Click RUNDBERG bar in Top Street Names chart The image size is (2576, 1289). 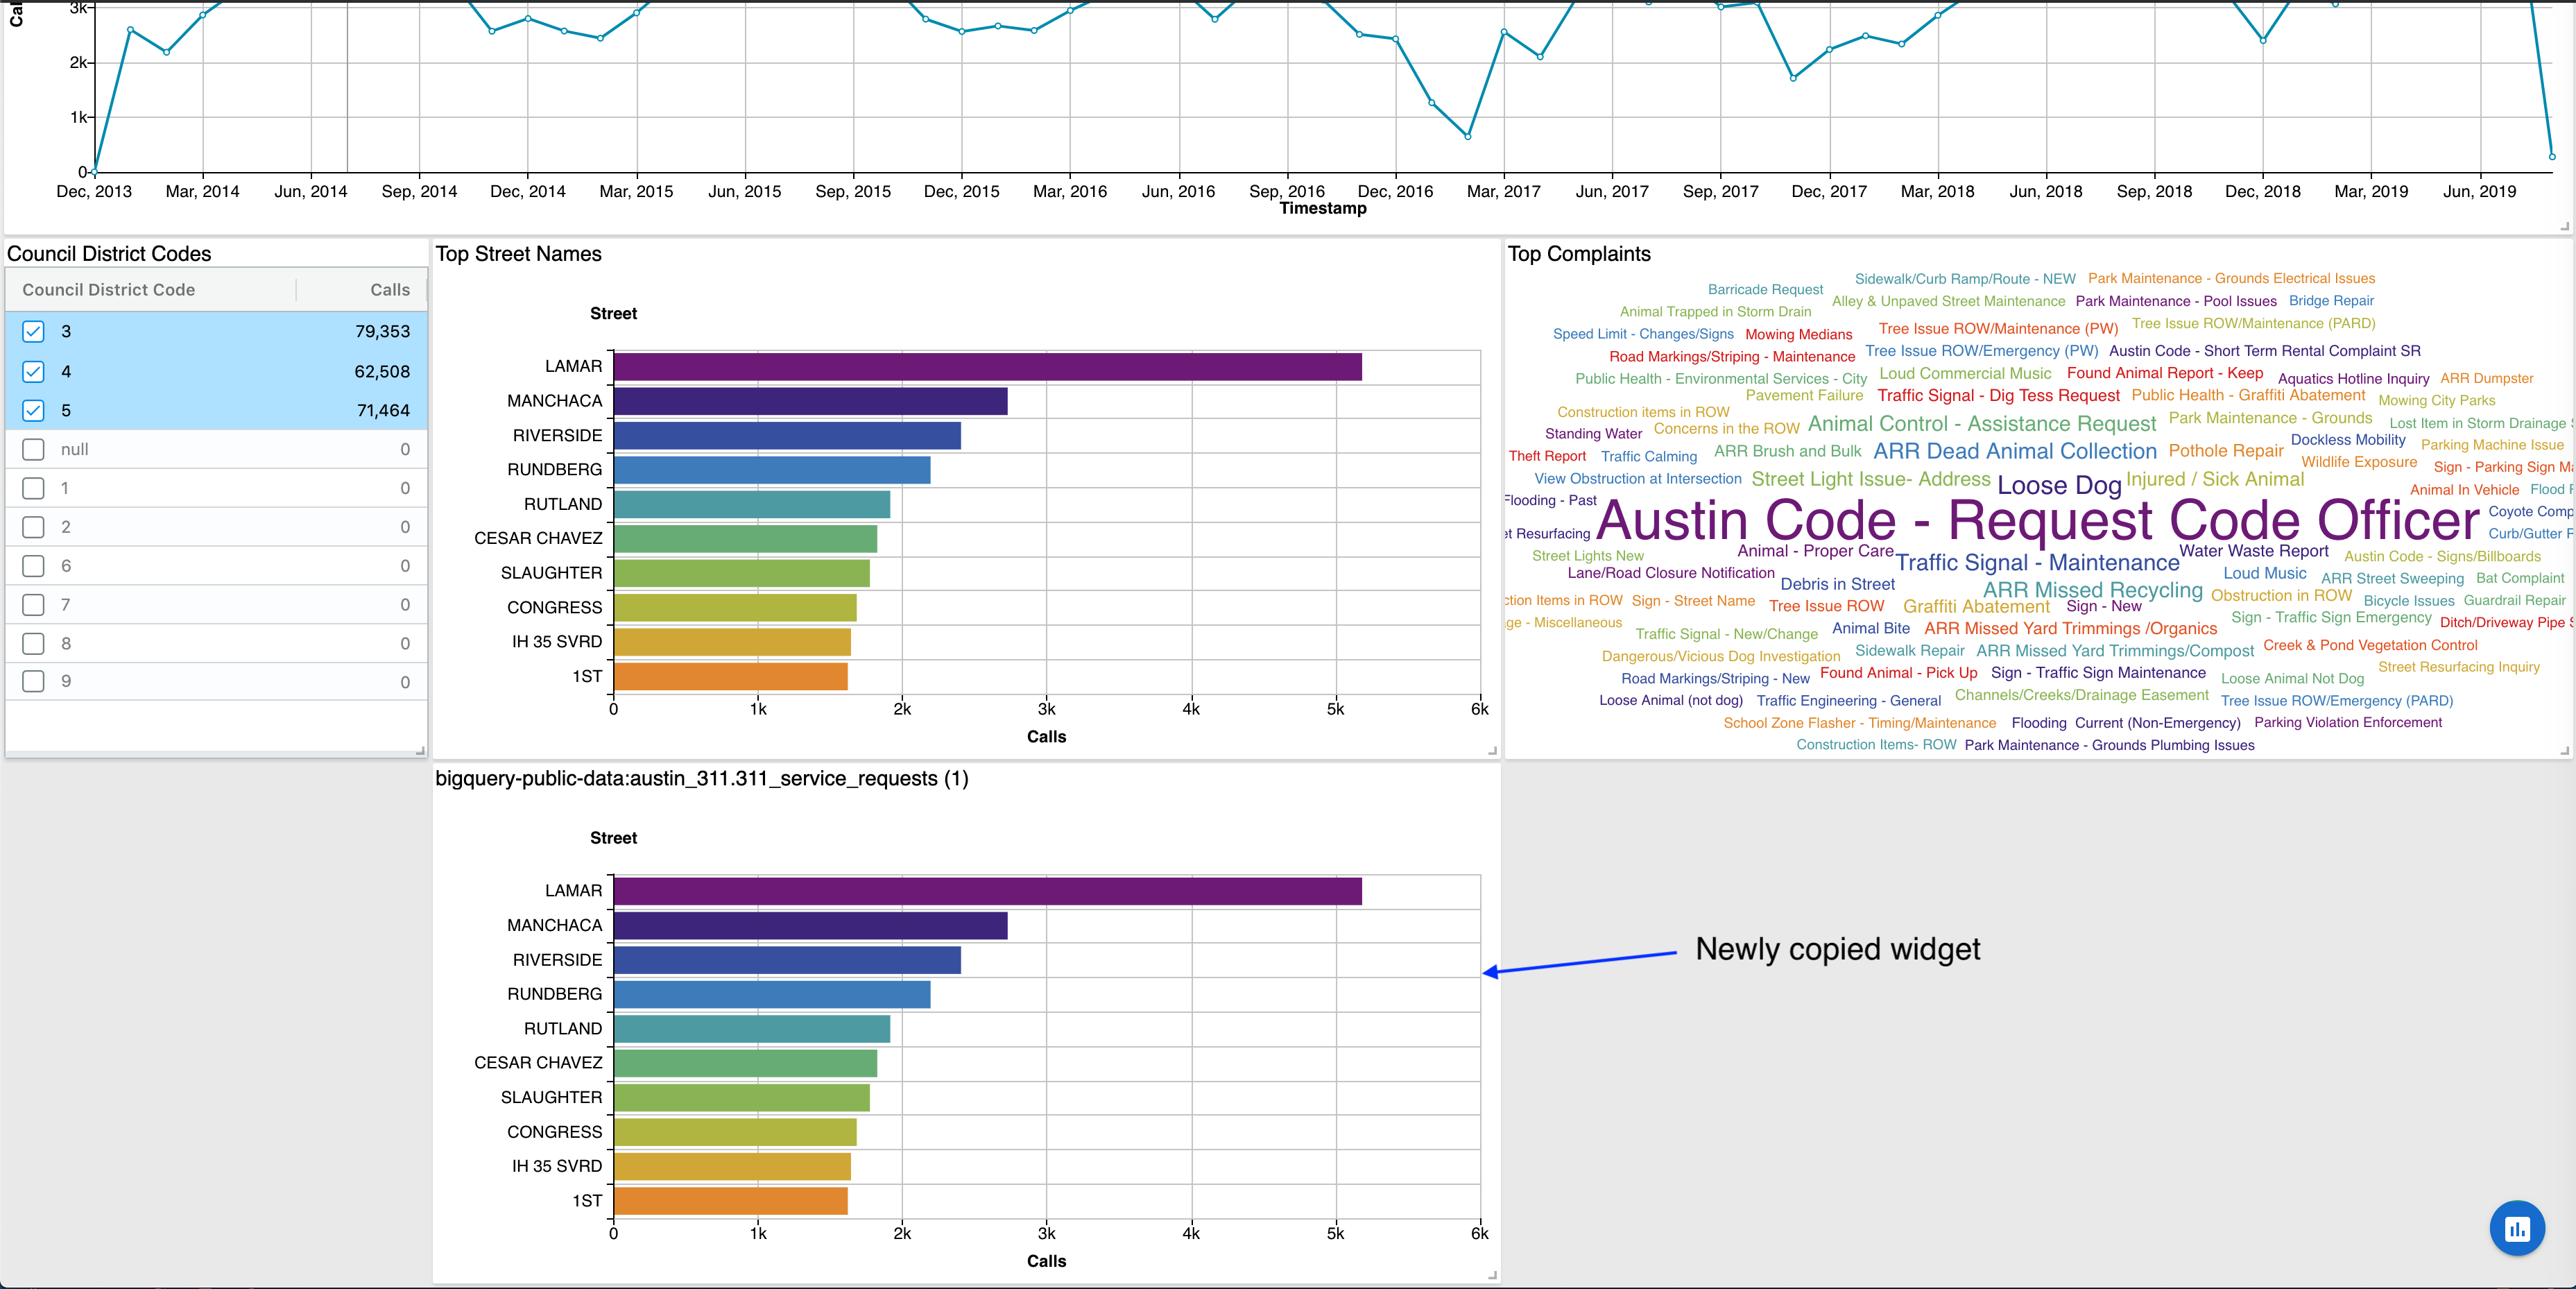pyautogui.click(x=772, y=470)
